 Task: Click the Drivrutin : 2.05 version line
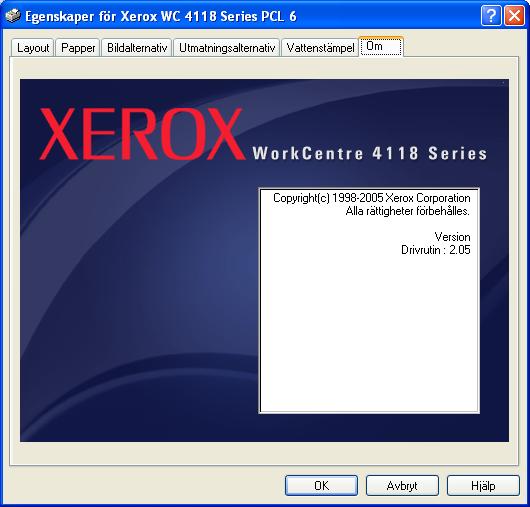(x=436, y=250)
